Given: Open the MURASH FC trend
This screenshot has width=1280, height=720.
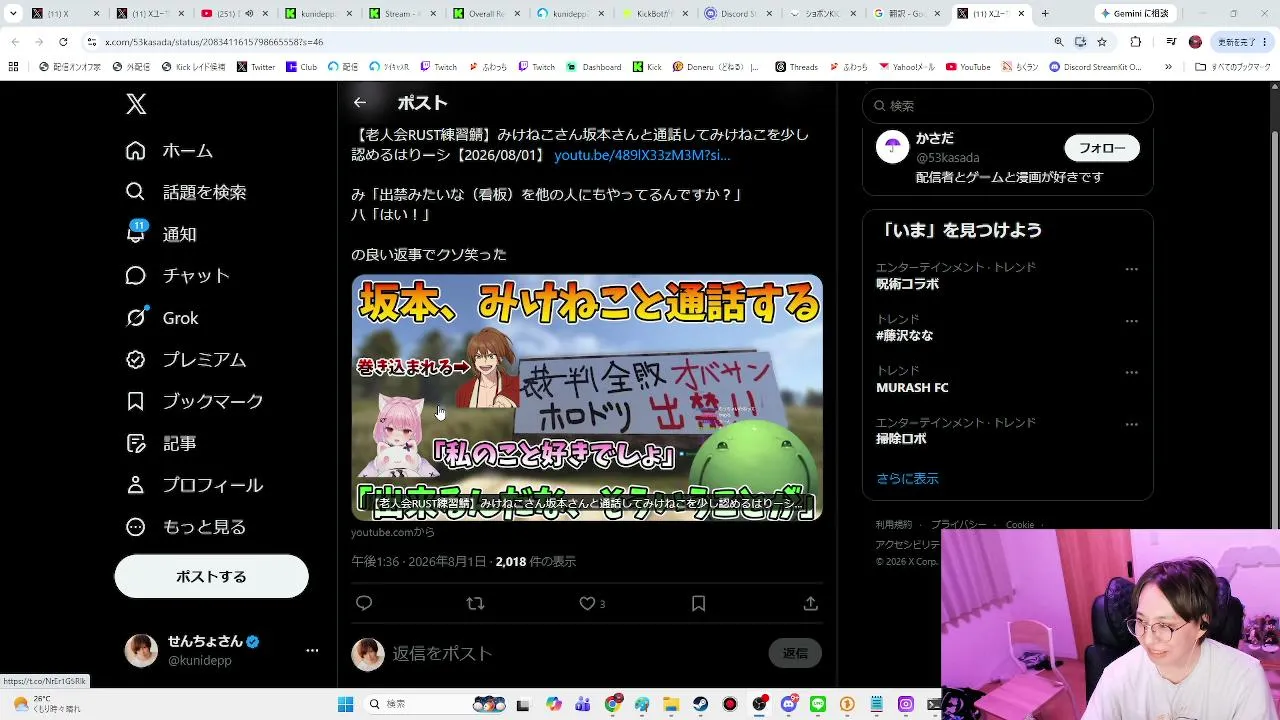Looking at the screenshot, I should click(x=912, y=387).
